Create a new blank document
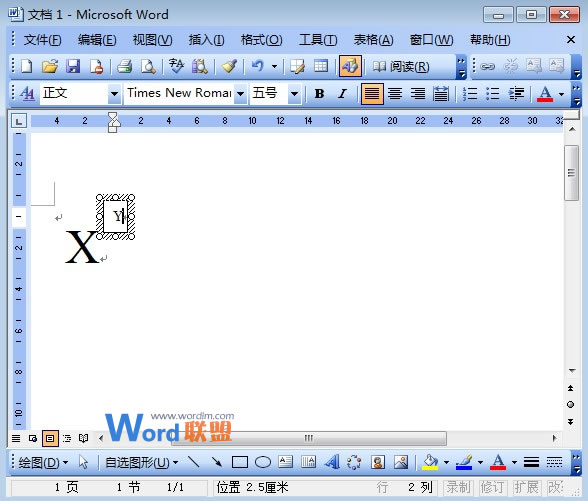This screenshot has height=501, width=588. (x=27, y=66)
